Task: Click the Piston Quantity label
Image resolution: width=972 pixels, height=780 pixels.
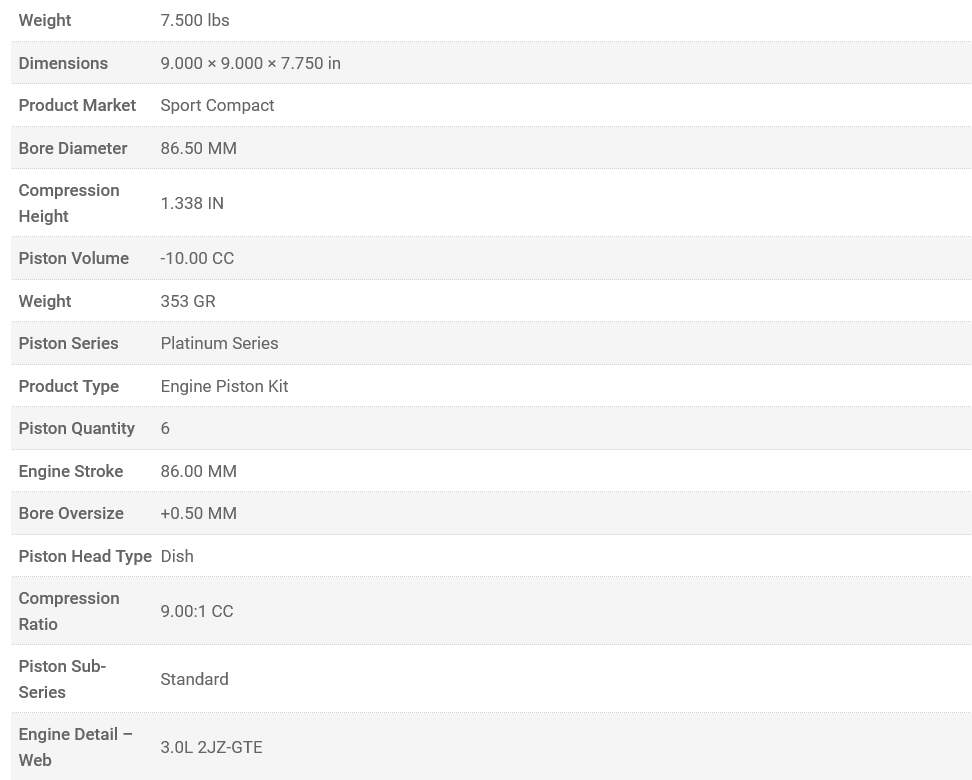Action: click(76, 428)
